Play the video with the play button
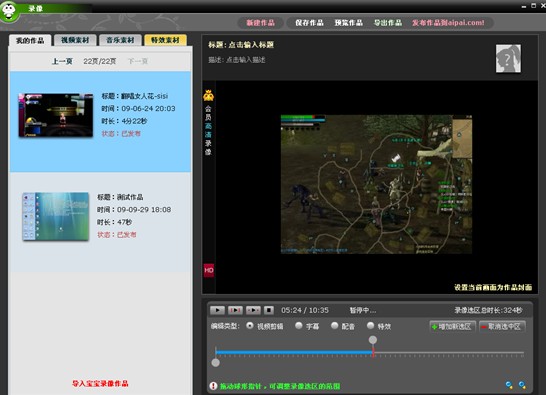The width and height of the screenshot is (546, 395). (x=217, y=310)
